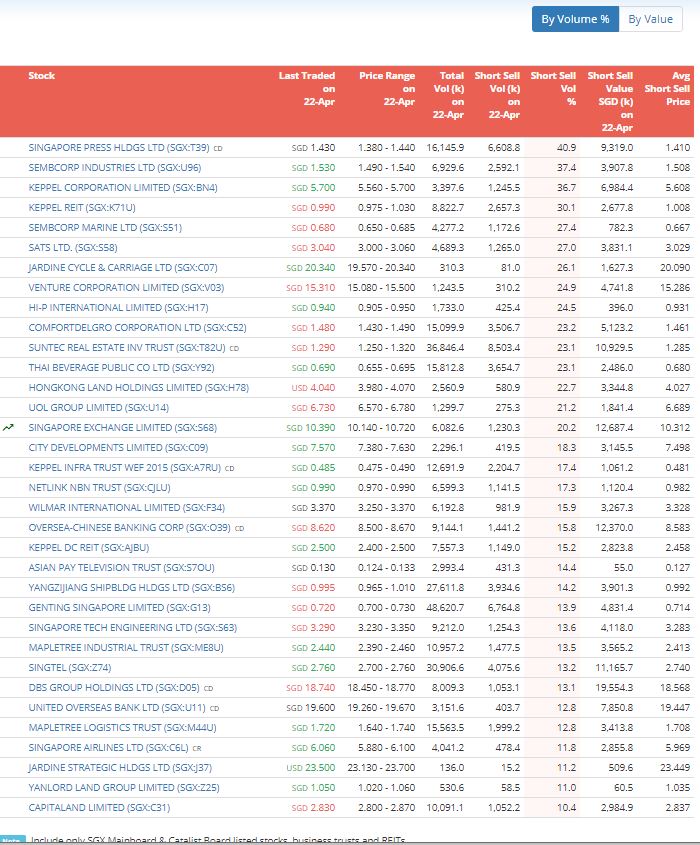Open Keppel Corporation Limited (SGX:BN4) link
The height and width of the screenshot is (845, 700).
click(123, 188)
